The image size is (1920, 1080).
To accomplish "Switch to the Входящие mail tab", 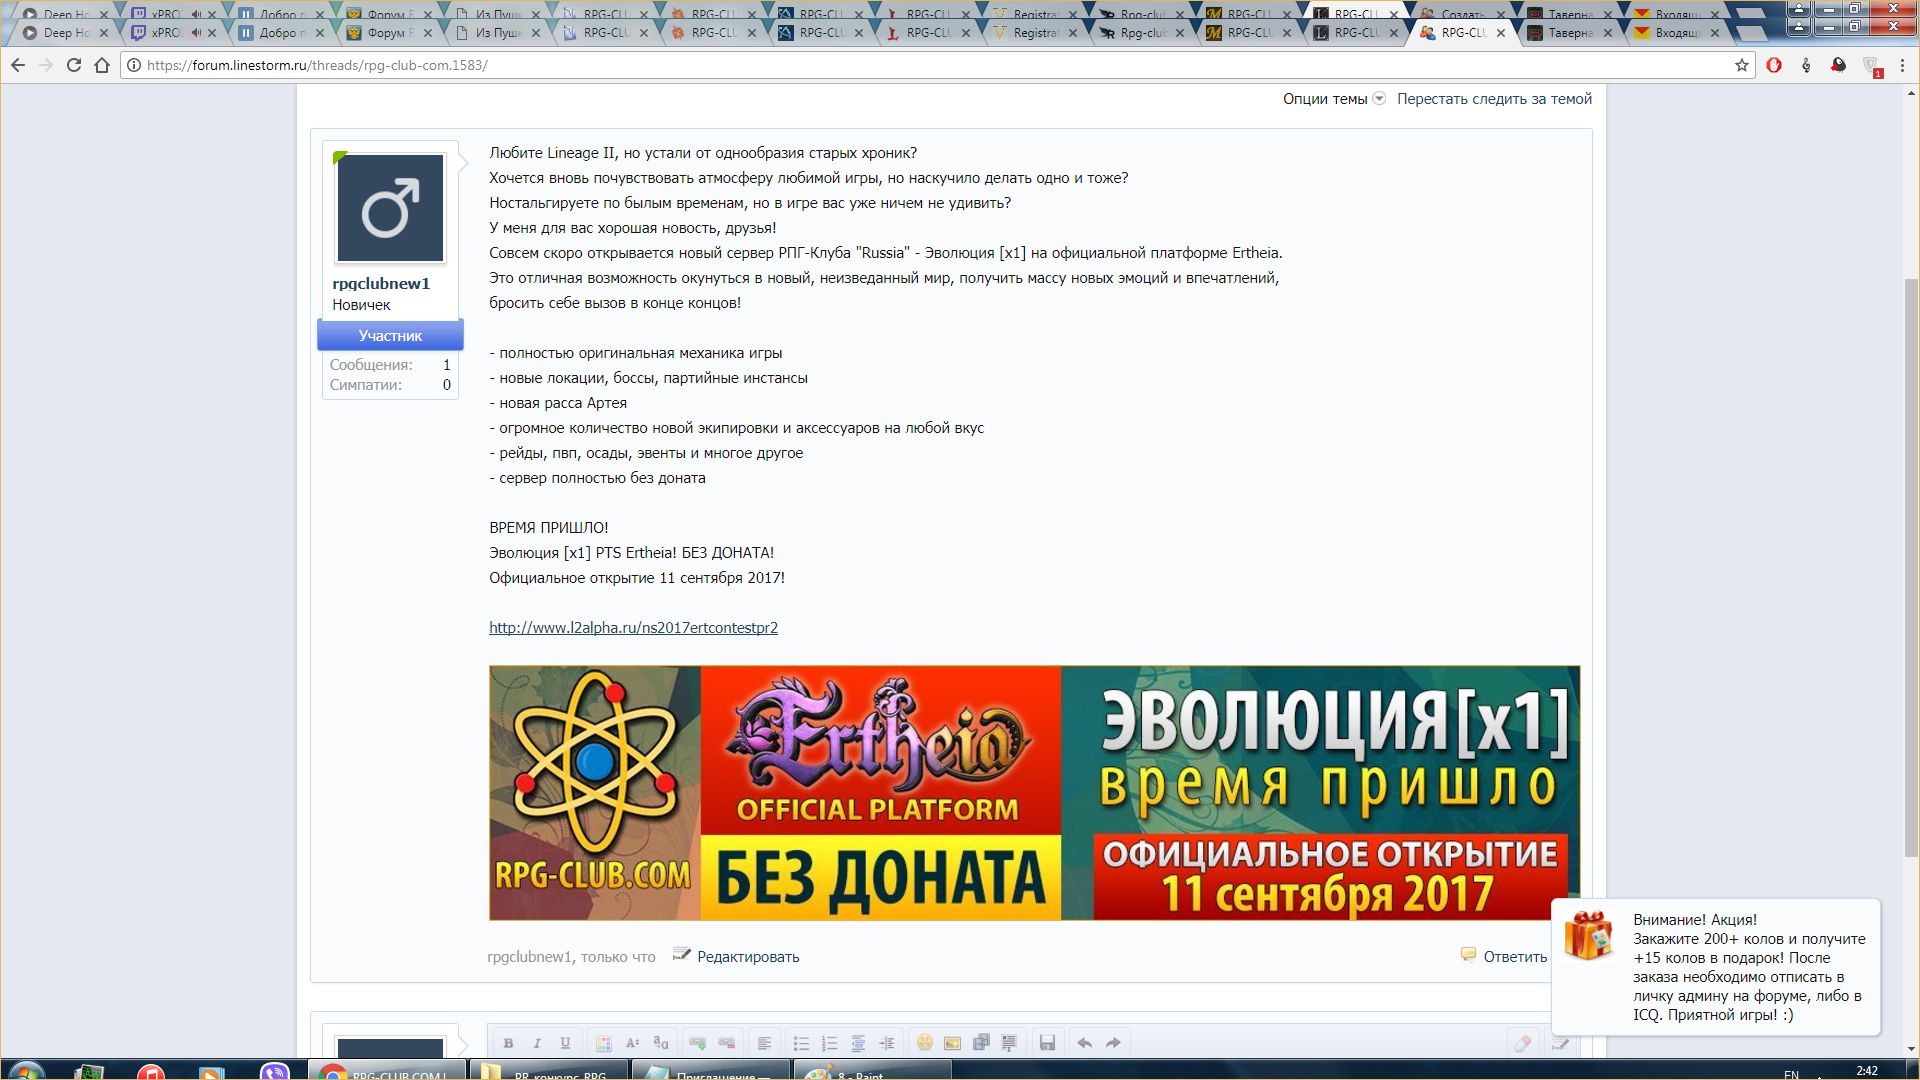I will 1678,33.
